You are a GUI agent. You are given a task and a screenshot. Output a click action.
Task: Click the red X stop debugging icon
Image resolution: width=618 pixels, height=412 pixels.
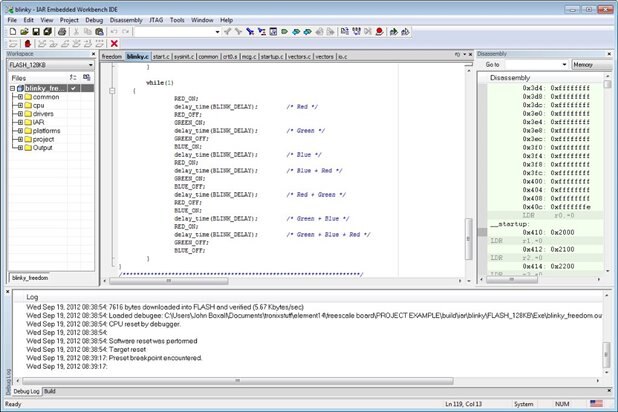[114, 44]
